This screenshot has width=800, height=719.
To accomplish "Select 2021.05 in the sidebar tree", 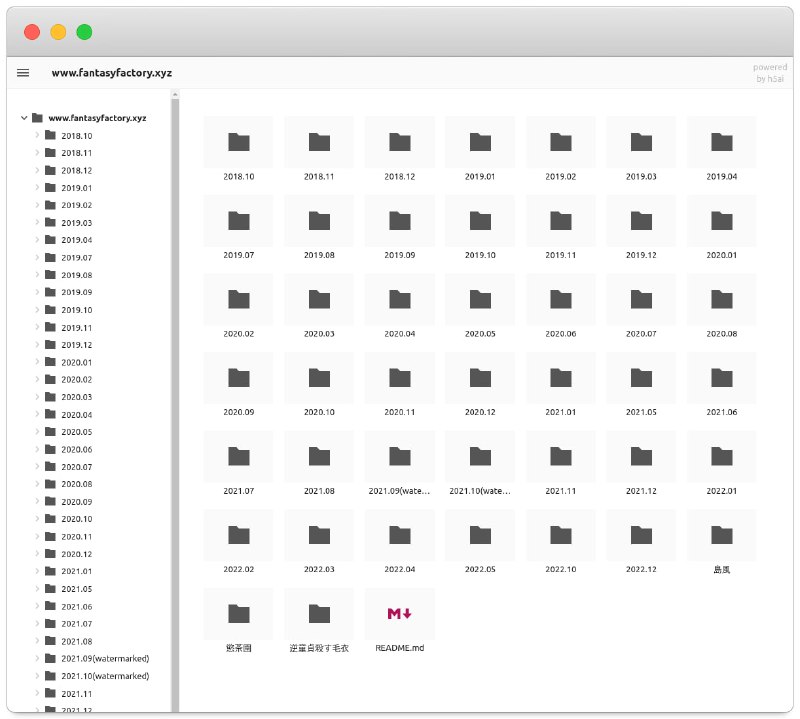I will pos(76,589).
